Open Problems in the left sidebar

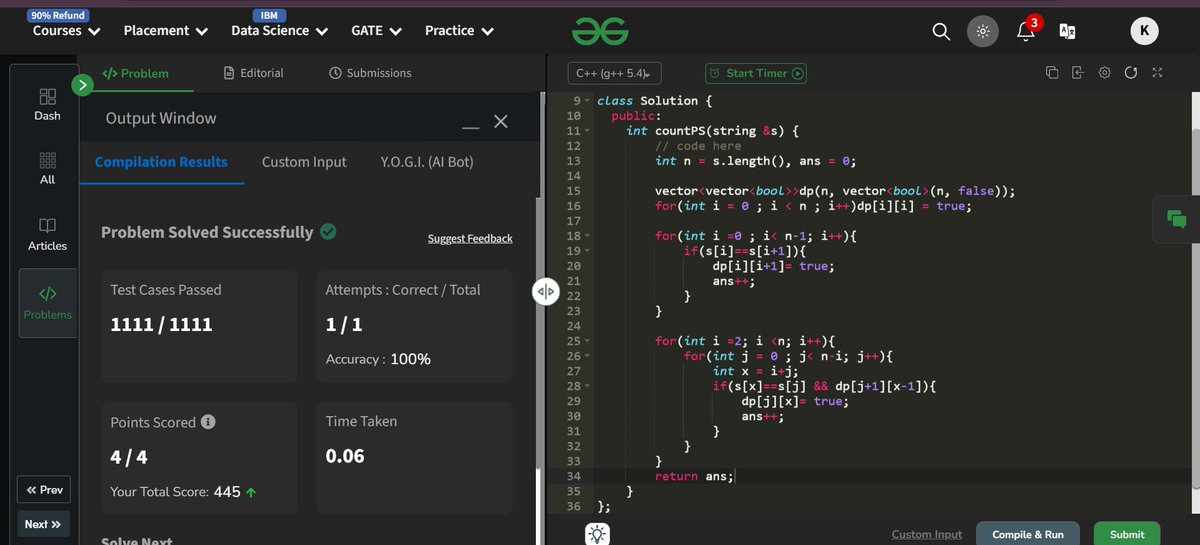(x=47, y=303)
